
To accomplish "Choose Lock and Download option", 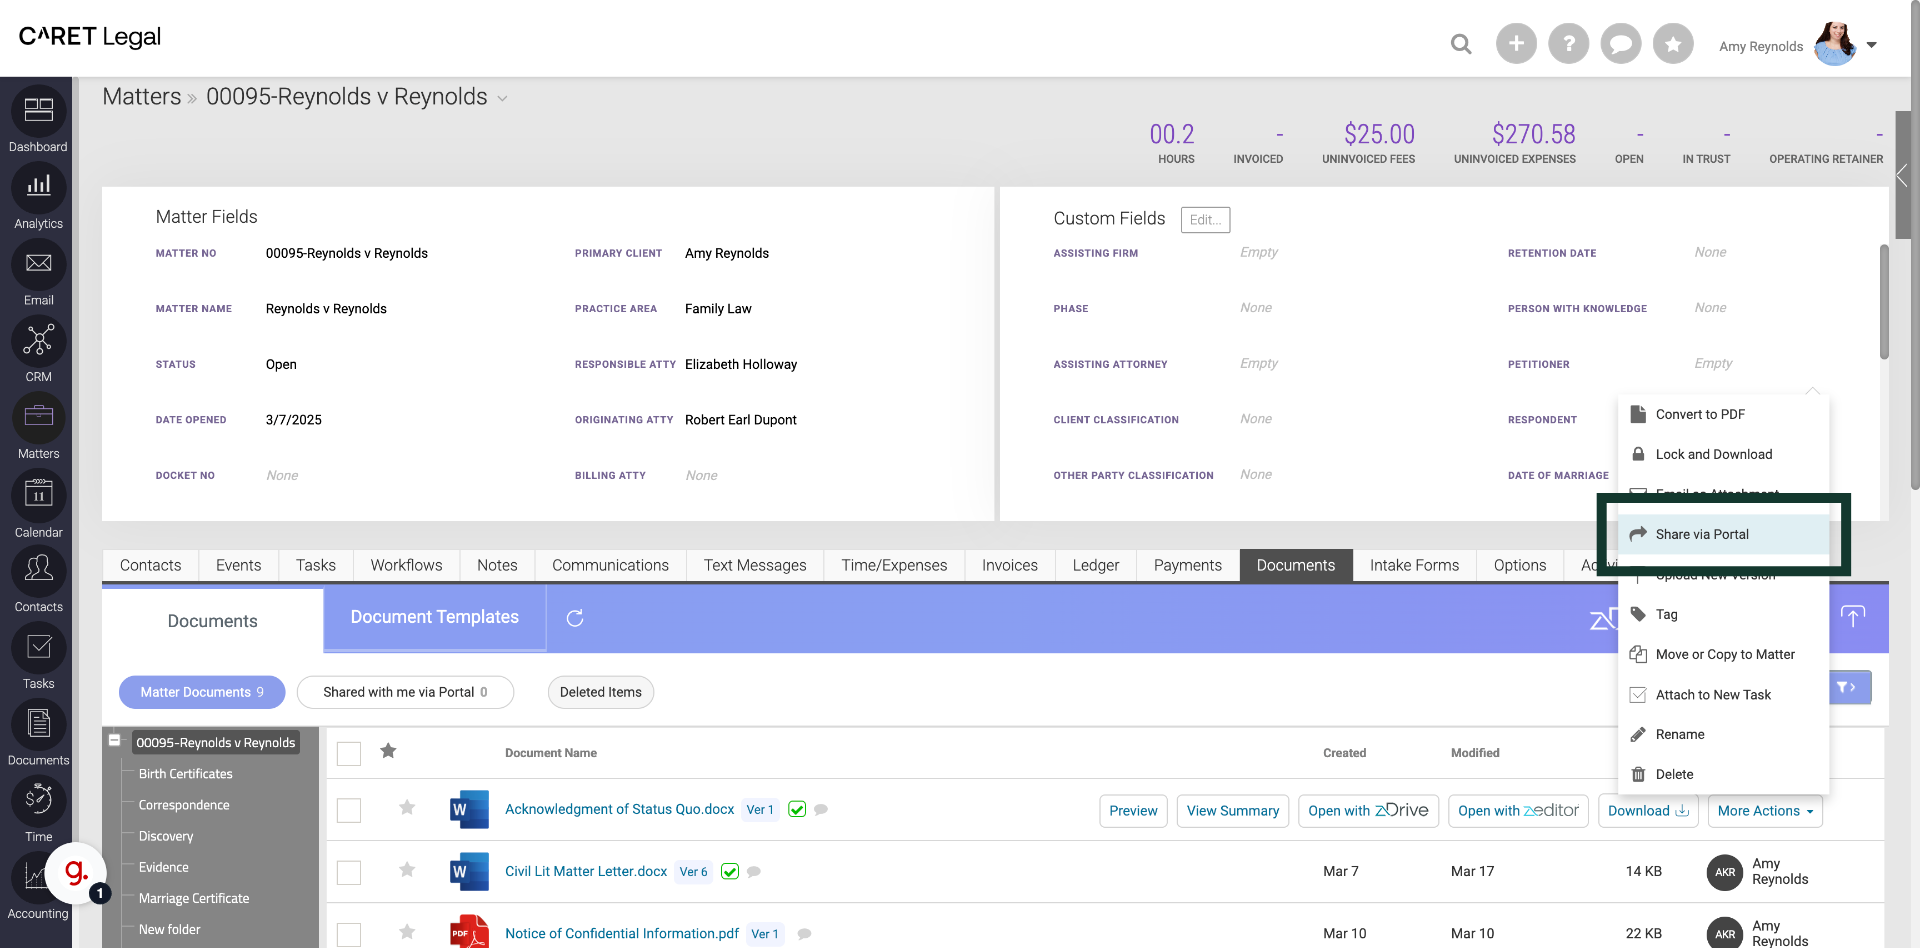I will point(1724,454).
